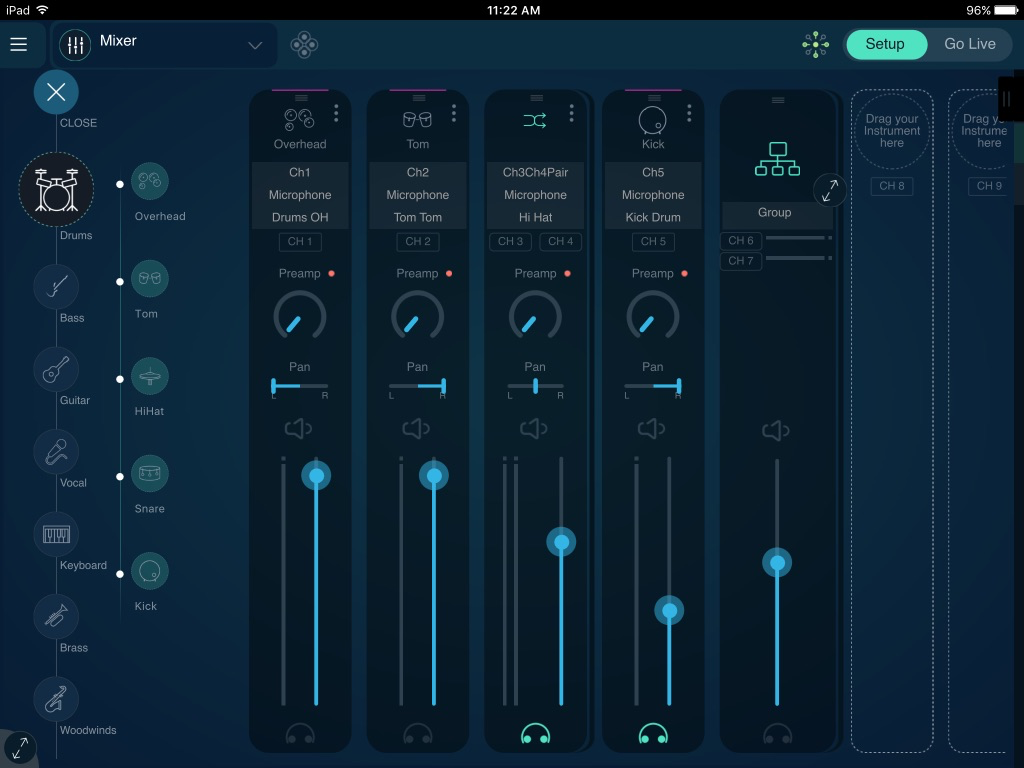Image resolution: width=1024 pixels, height=768 pixels.
Task: Disable headphone monitoring on Kick
Action: (x=653, y=733)
